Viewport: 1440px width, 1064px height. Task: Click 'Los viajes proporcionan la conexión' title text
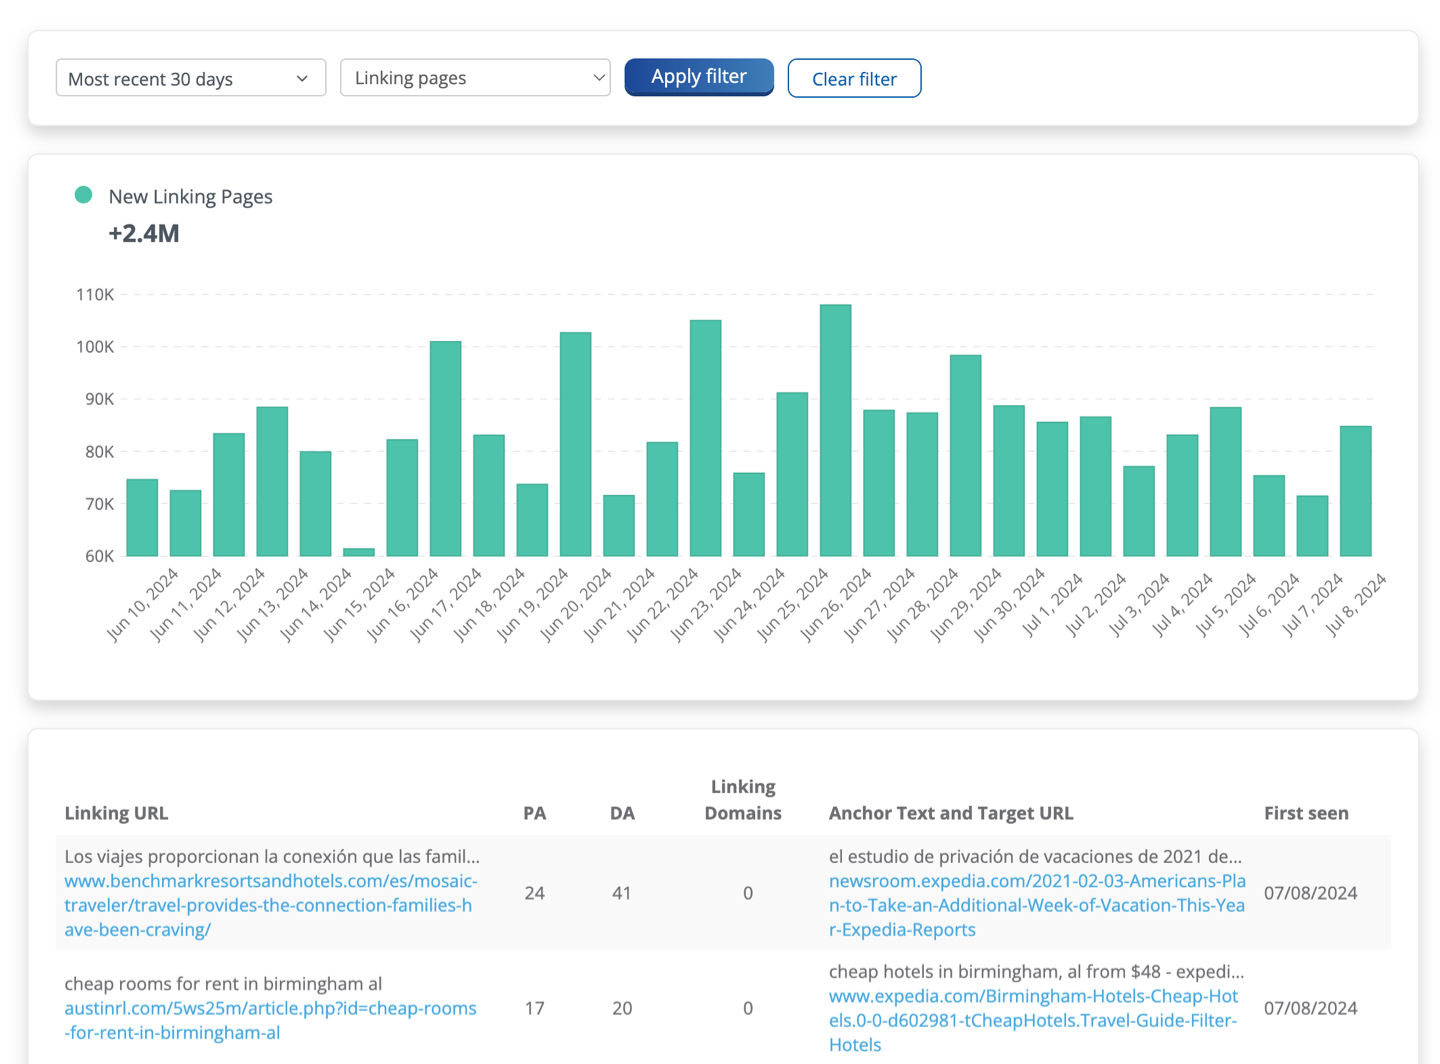(x=272, y=856)
